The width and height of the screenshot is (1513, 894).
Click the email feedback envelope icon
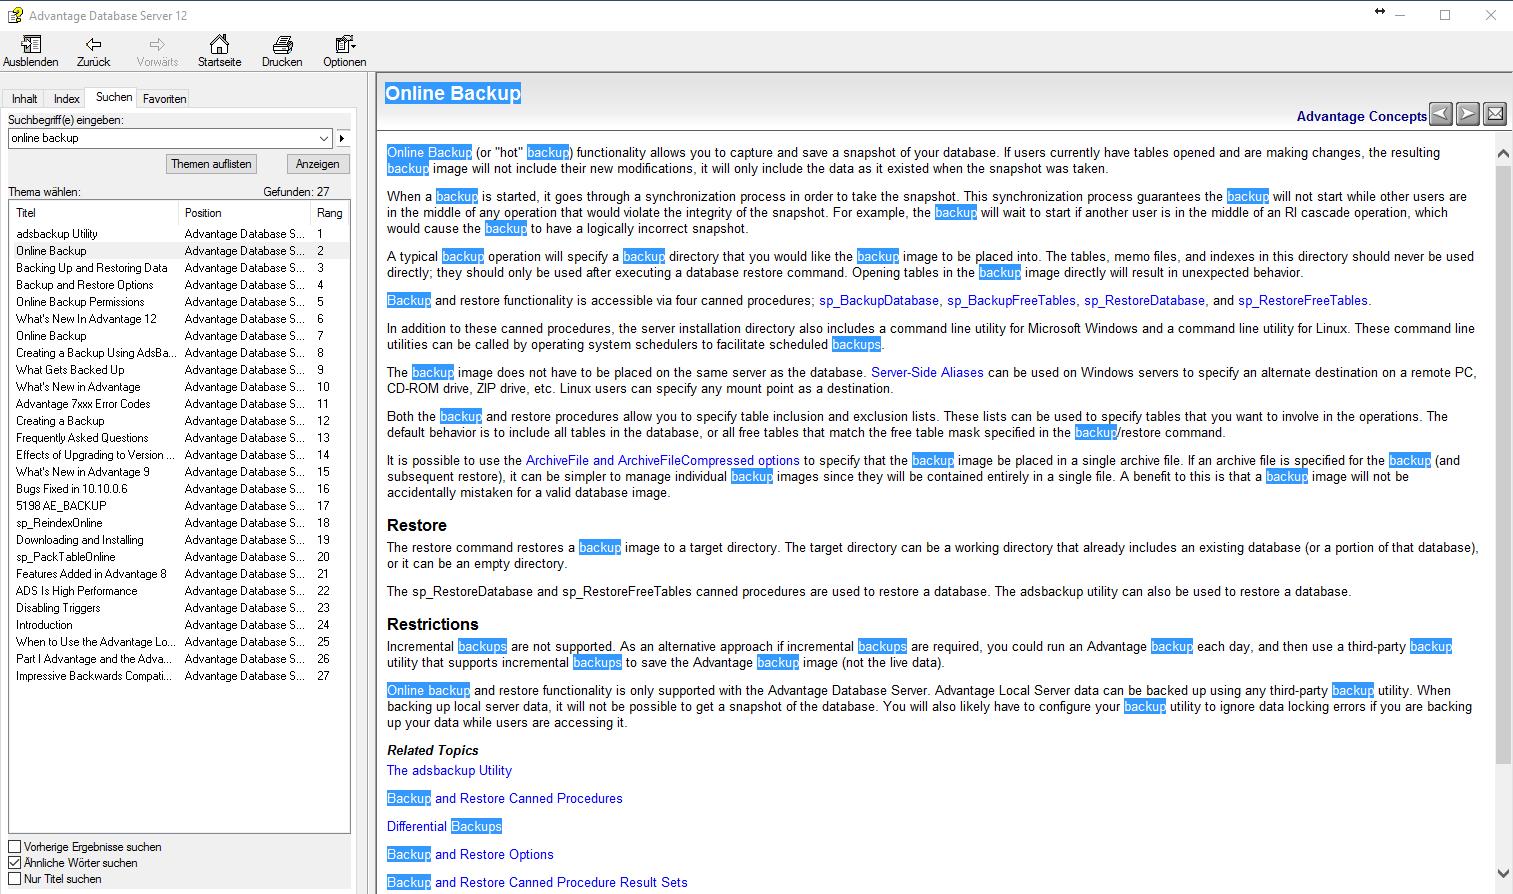[x=1495, y=114]
